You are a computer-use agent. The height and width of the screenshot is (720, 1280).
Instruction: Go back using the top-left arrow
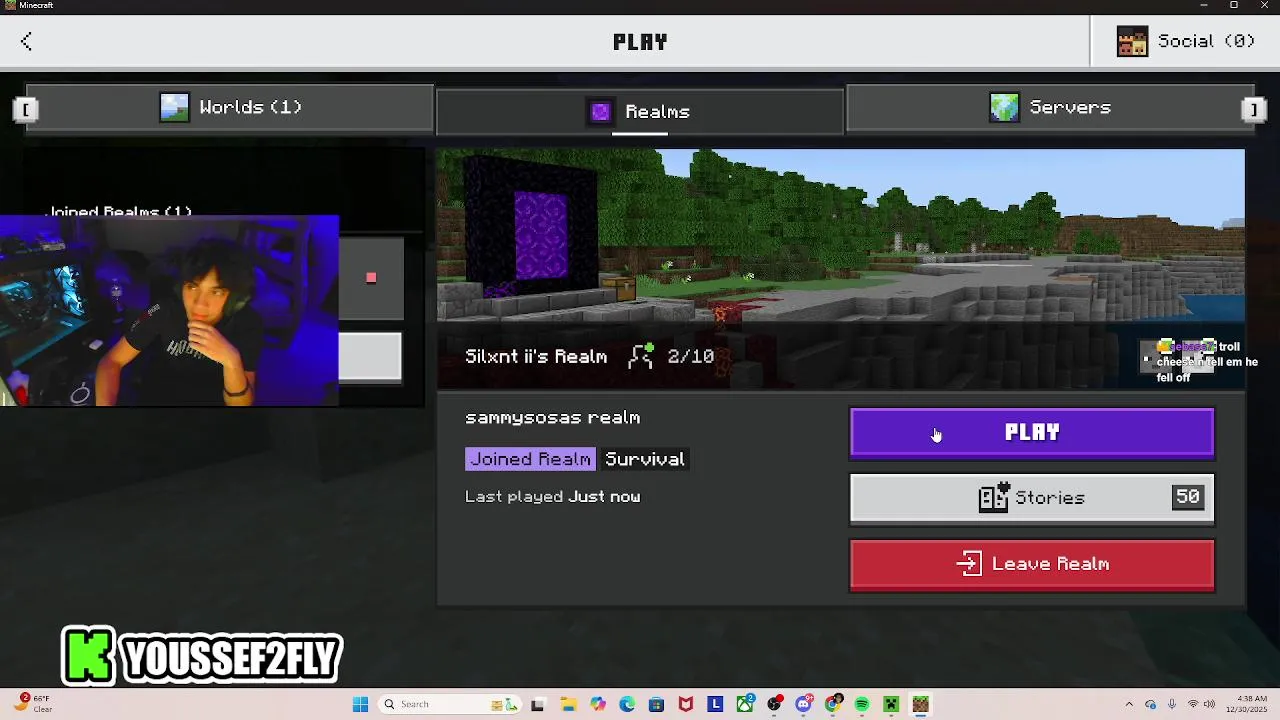point(26,41)
